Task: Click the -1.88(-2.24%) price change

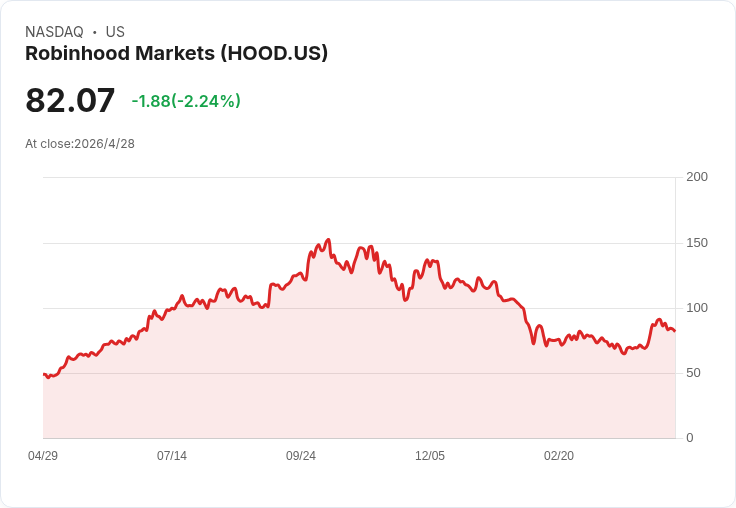Action: coord(186,101)
